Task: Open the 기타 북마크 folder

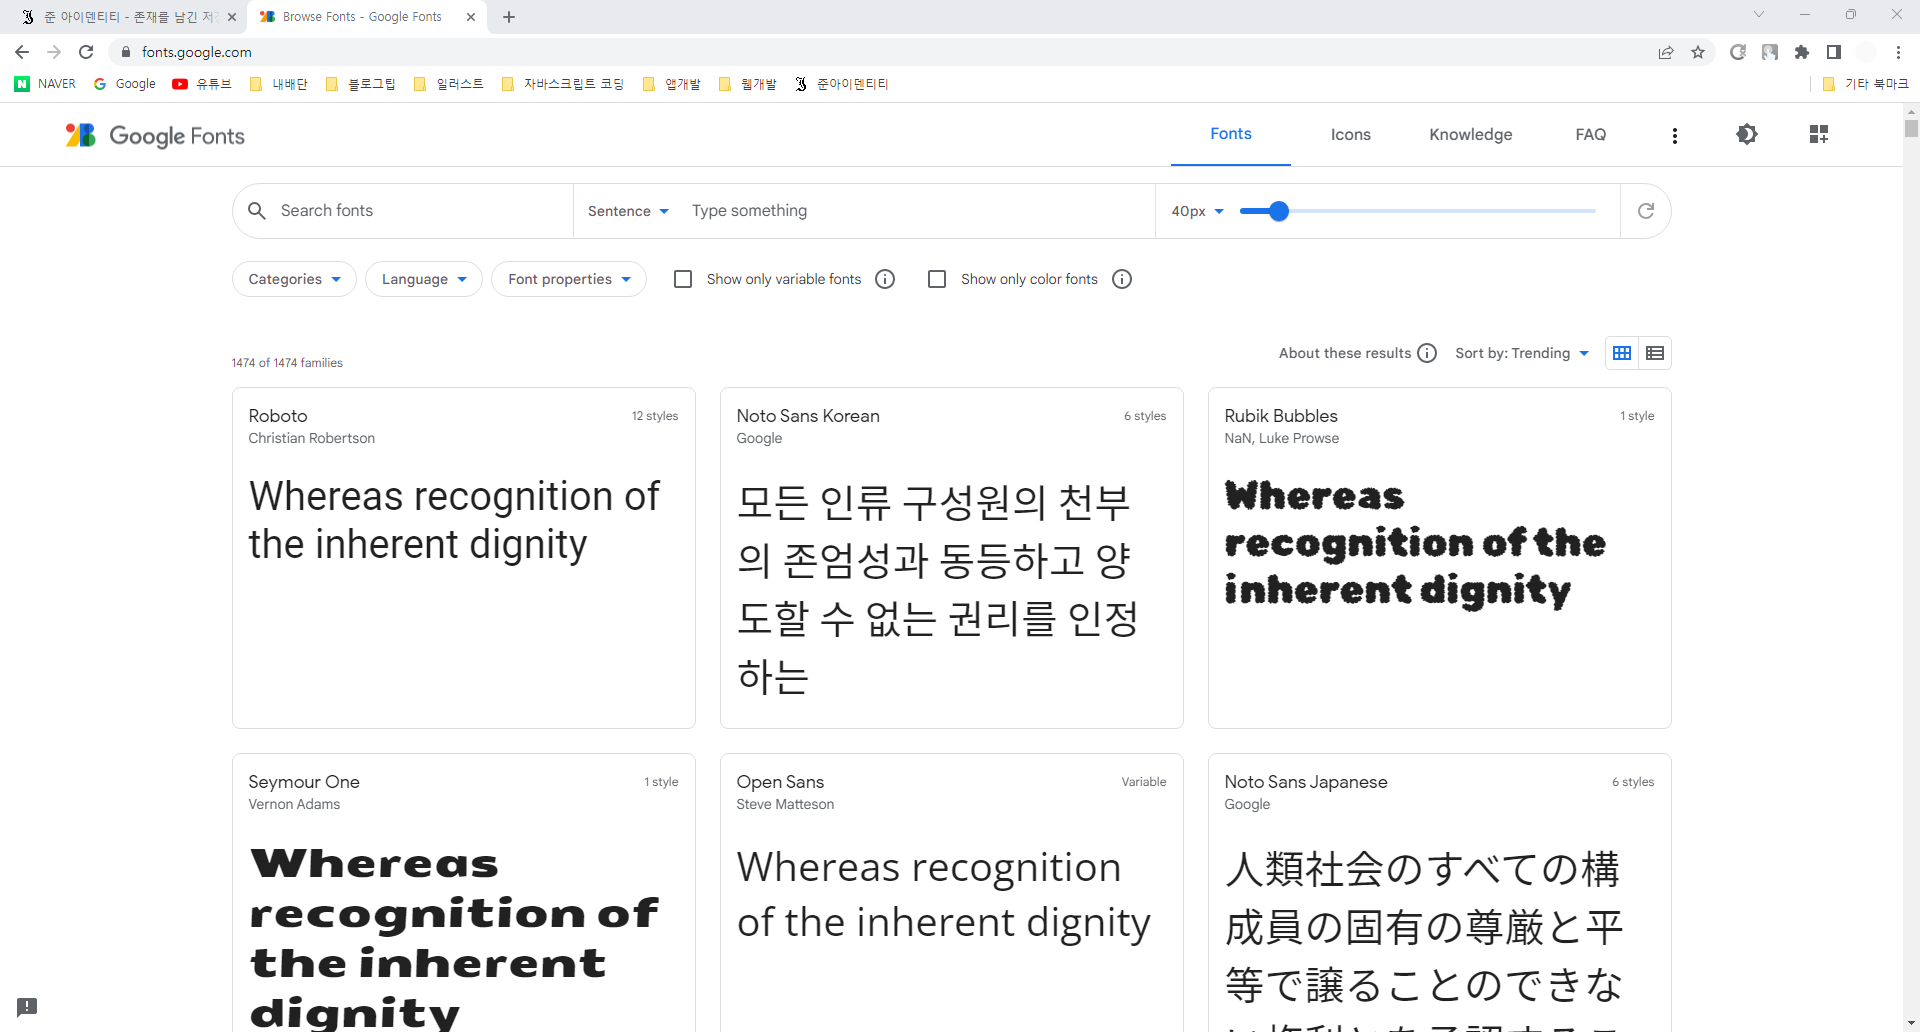Action: [1865, 84]
